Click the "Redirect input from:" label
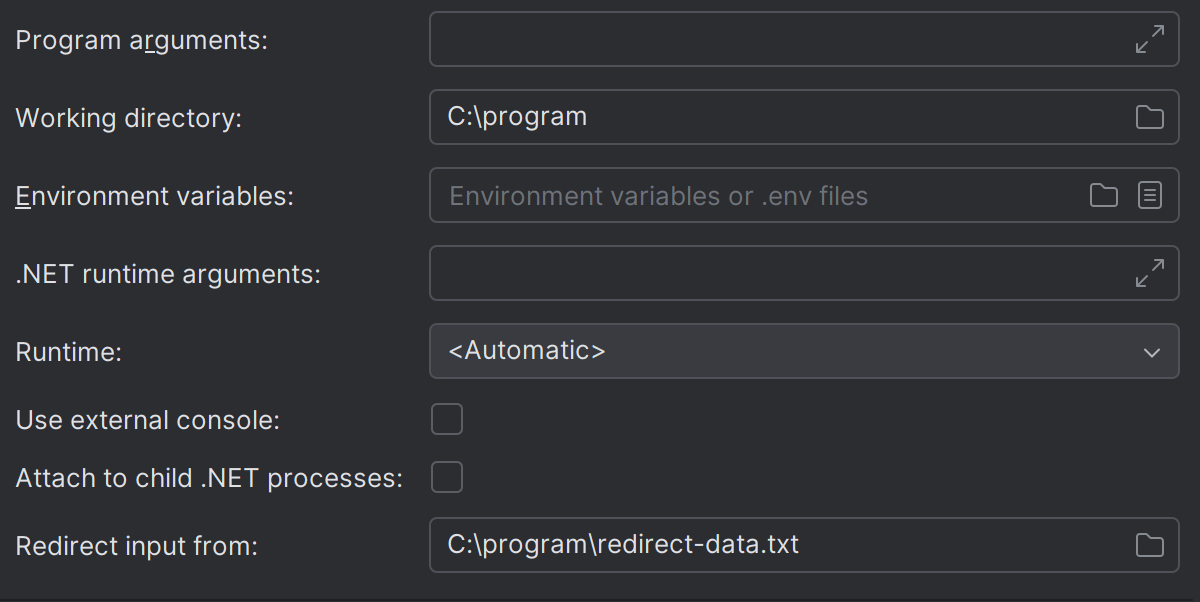The width and height of the screenshot is (1200, 602). point(137,546)
